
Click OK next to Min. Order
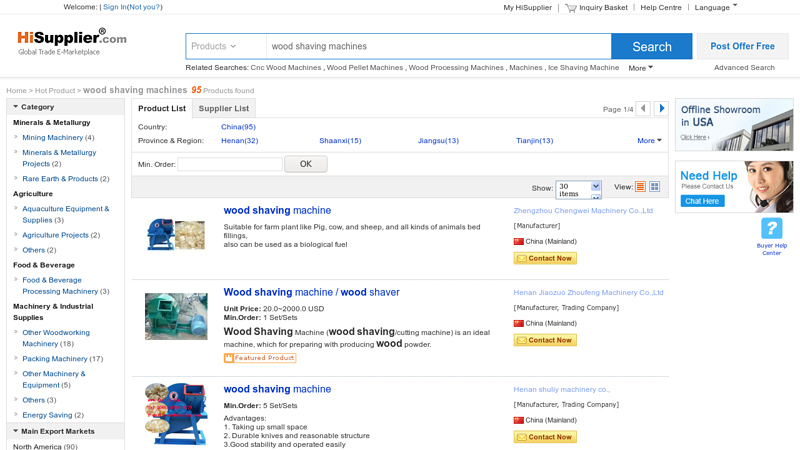pyautogui.click(x=306, y=164)
